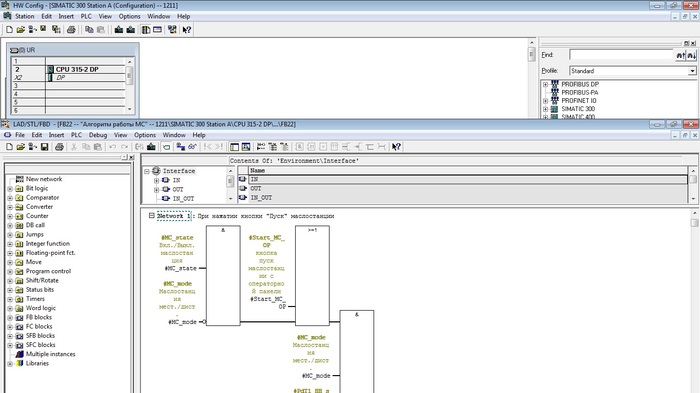Select Word logic folder

tap(40, 308)
